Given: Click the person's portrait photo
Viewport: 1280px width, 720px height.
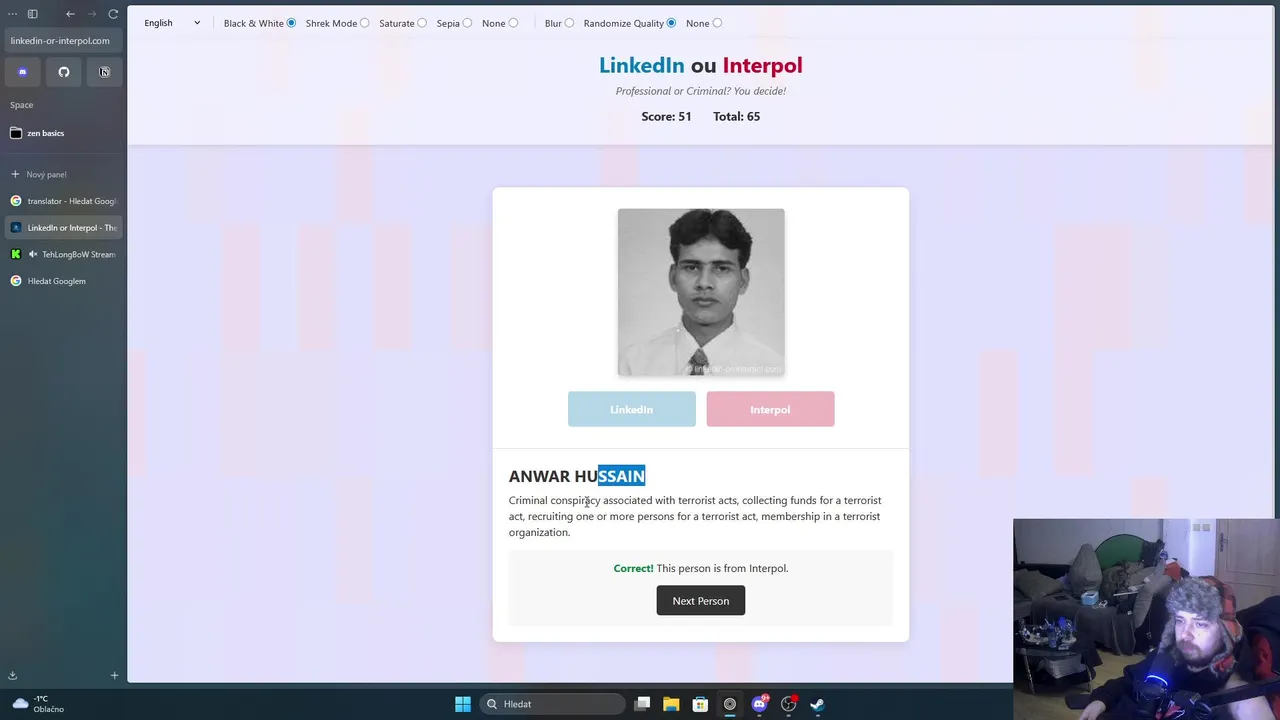Looking at the screenshot, I should click(701, 292).
